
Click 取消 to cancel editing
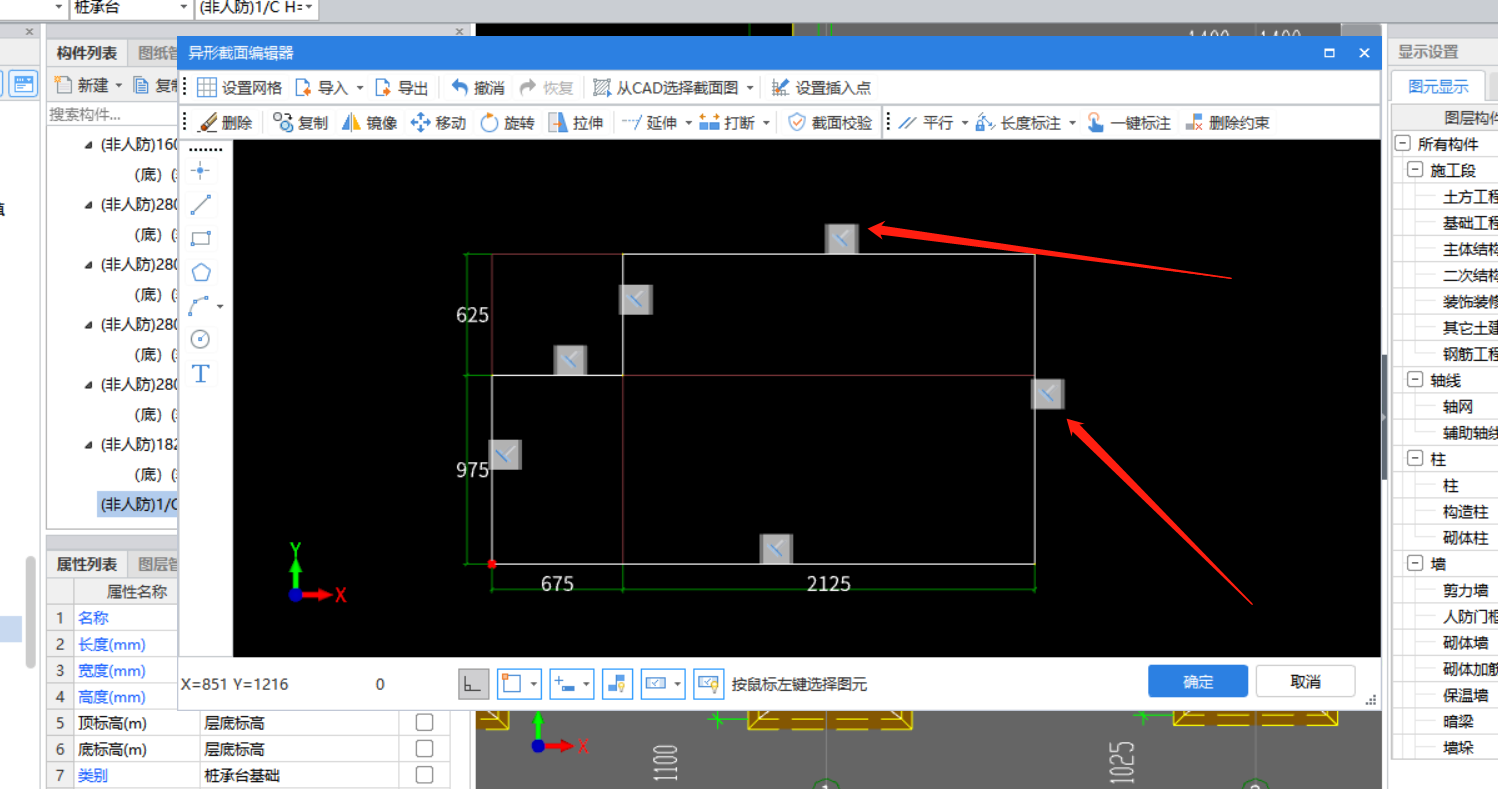[x=1305, y=681]
